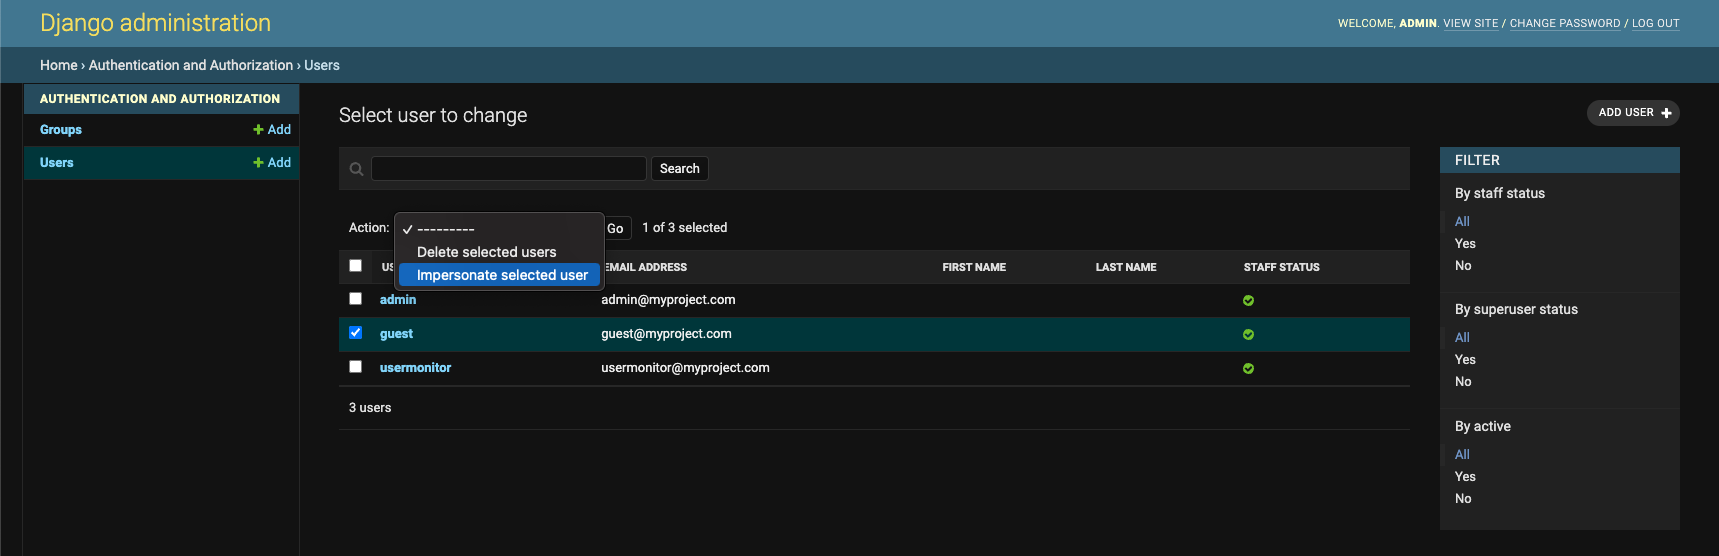Click usermonitor@myproject.com email cell
The height and width of the screenshot is (556, 1719).
click(685, 368)
